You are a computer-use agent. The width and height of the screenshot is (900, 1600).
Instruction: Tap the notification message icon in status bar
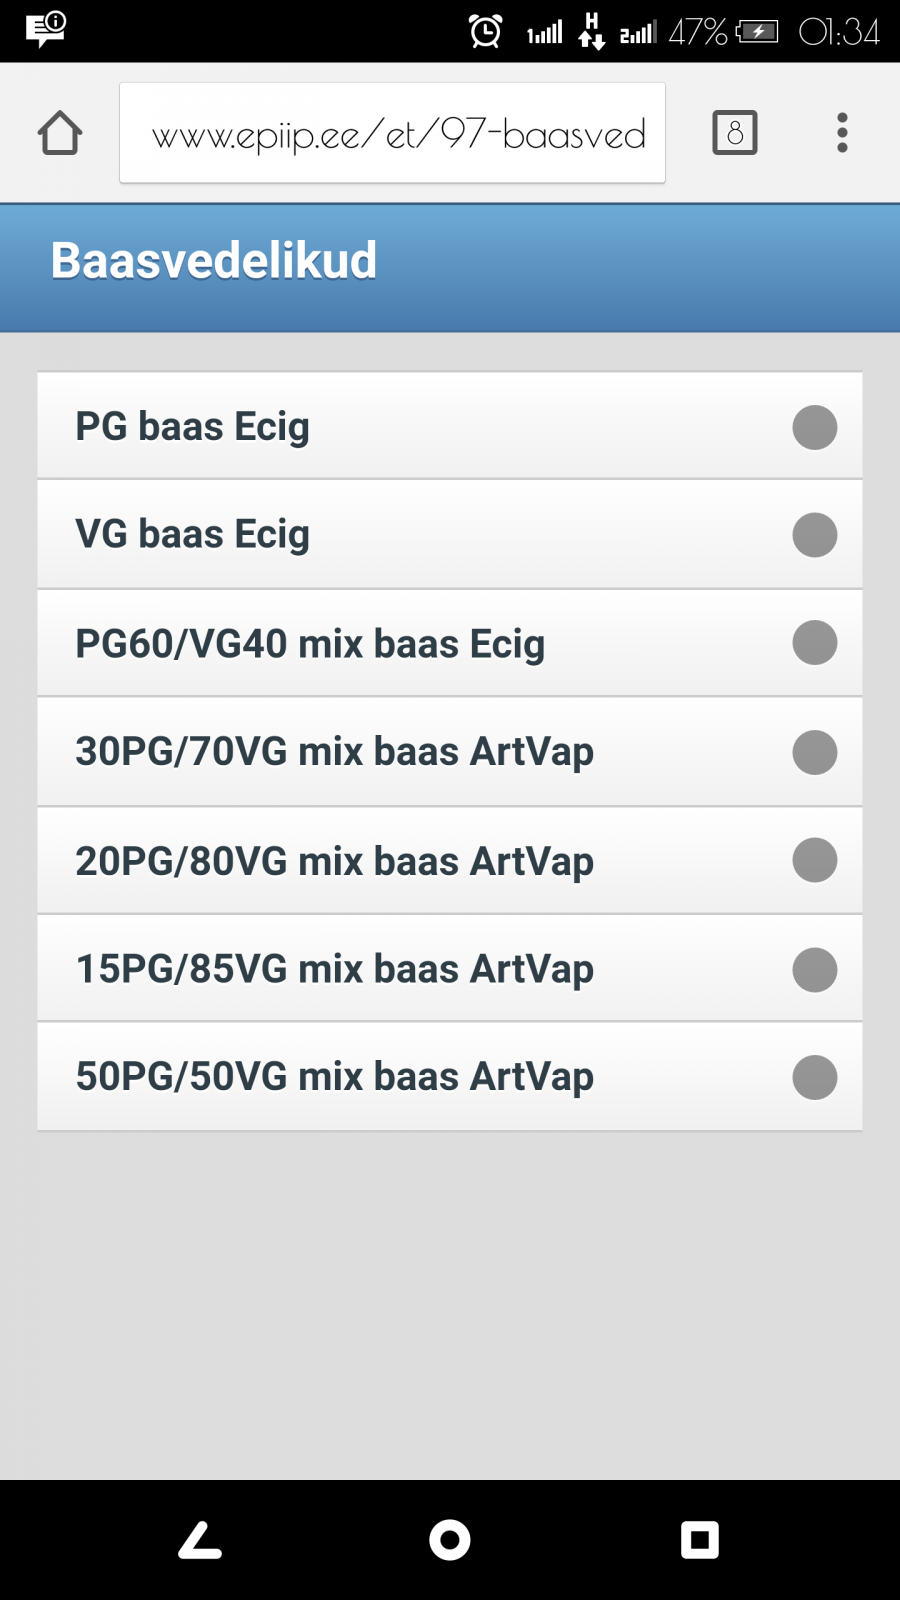pos(45,29)
